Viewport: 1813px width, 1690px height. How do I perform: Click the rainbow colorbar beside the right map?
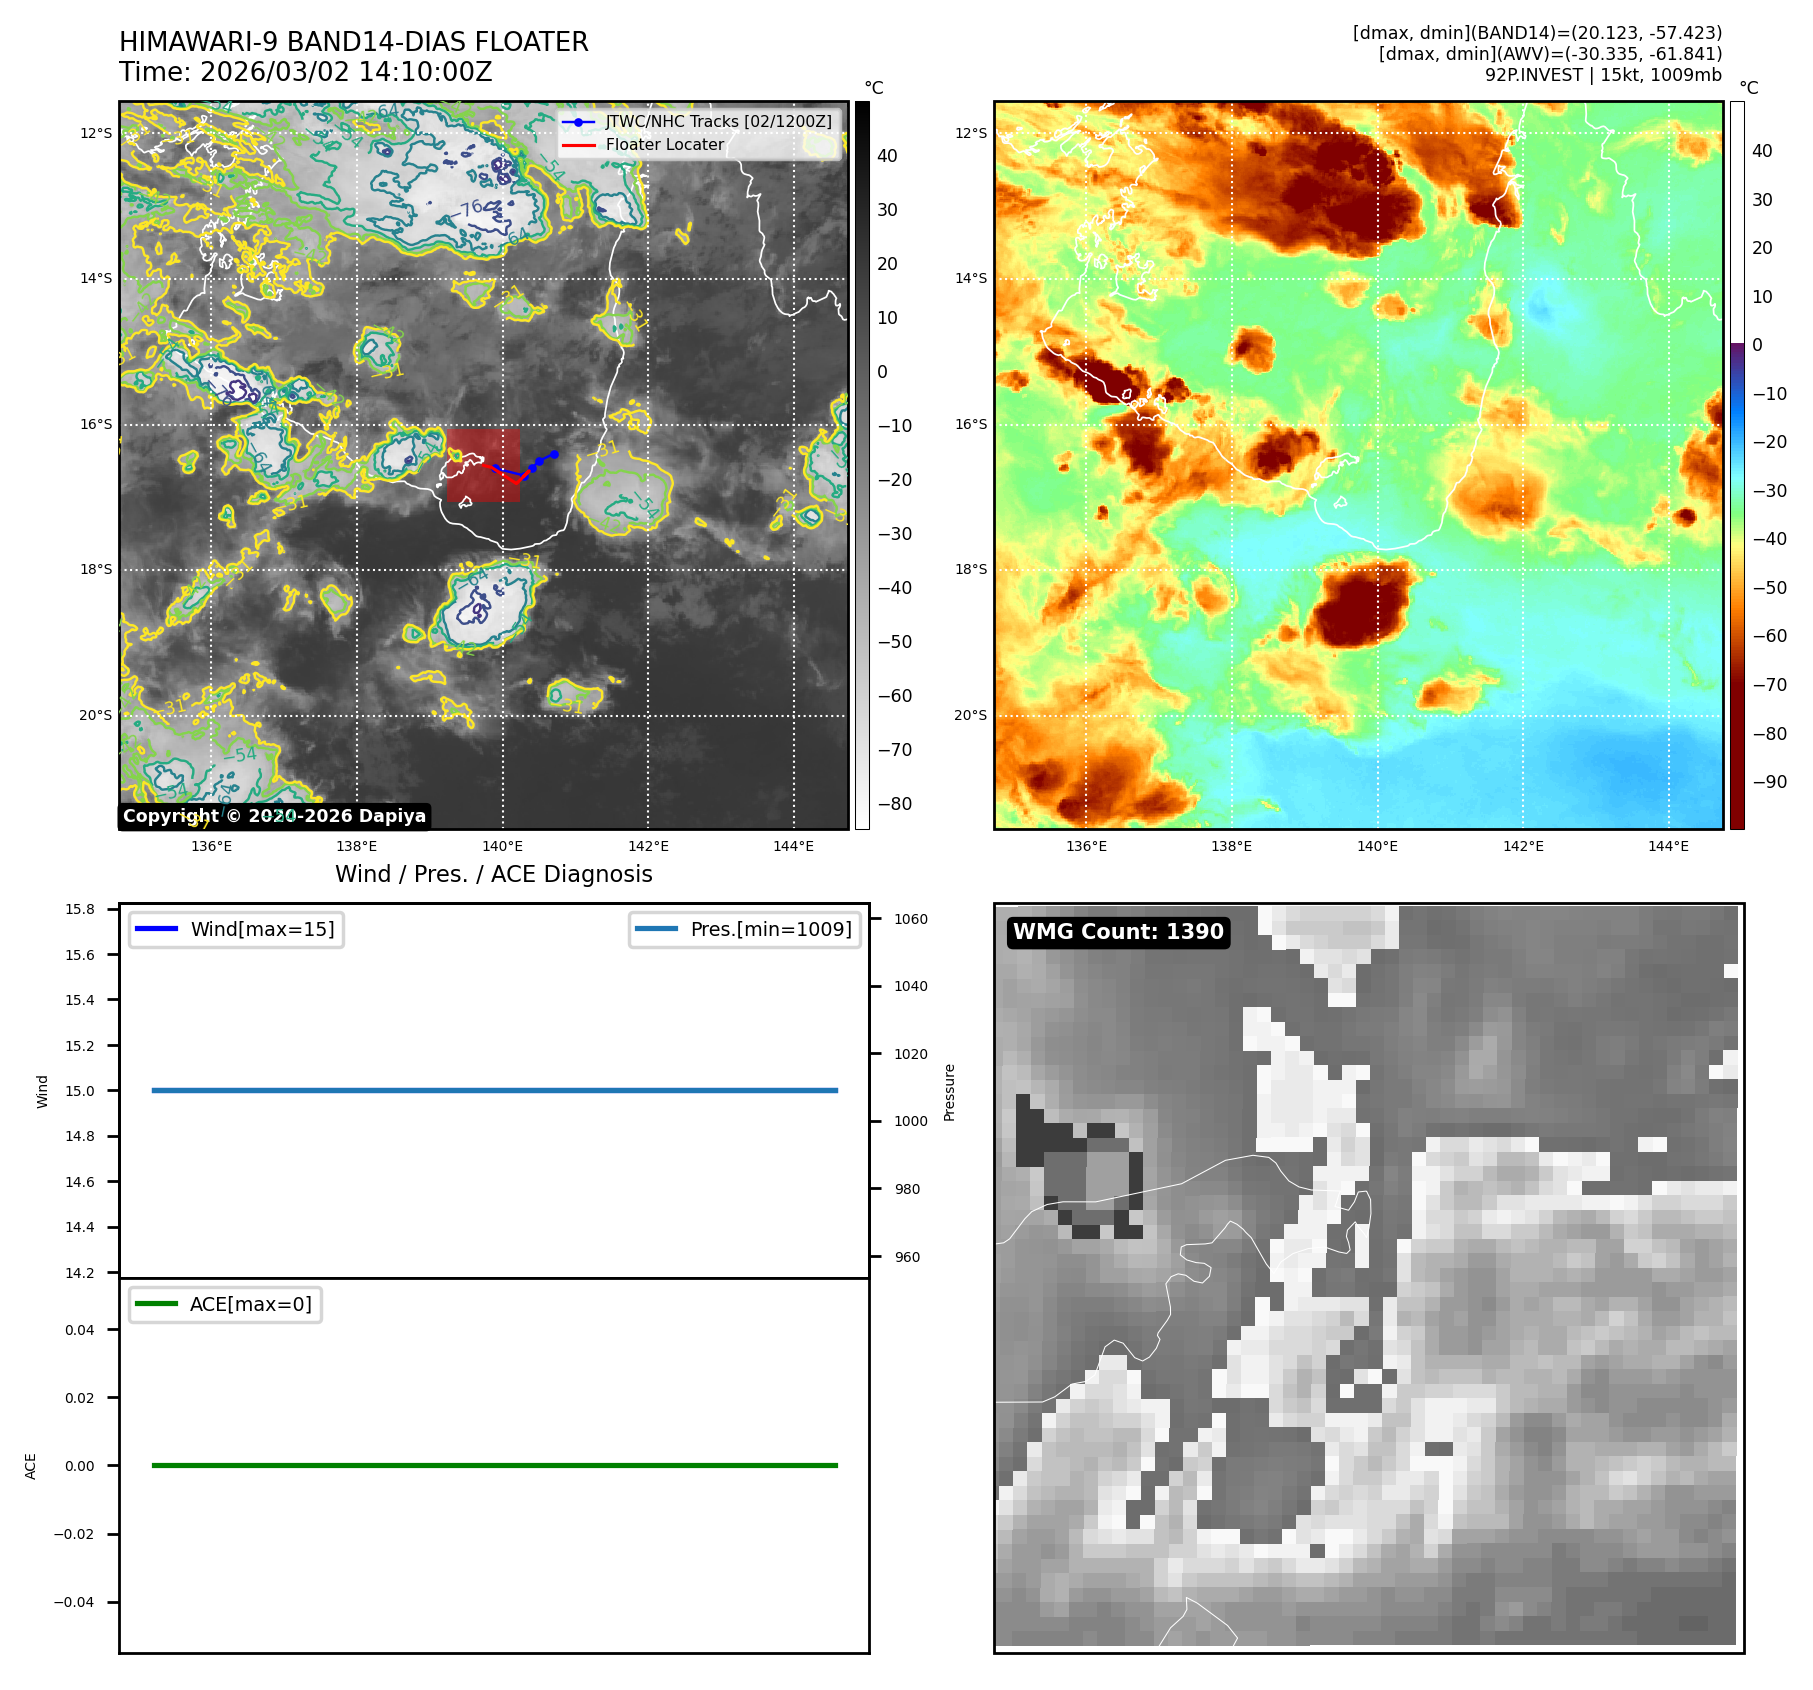pyautogui.click(x=1737, y=465)
